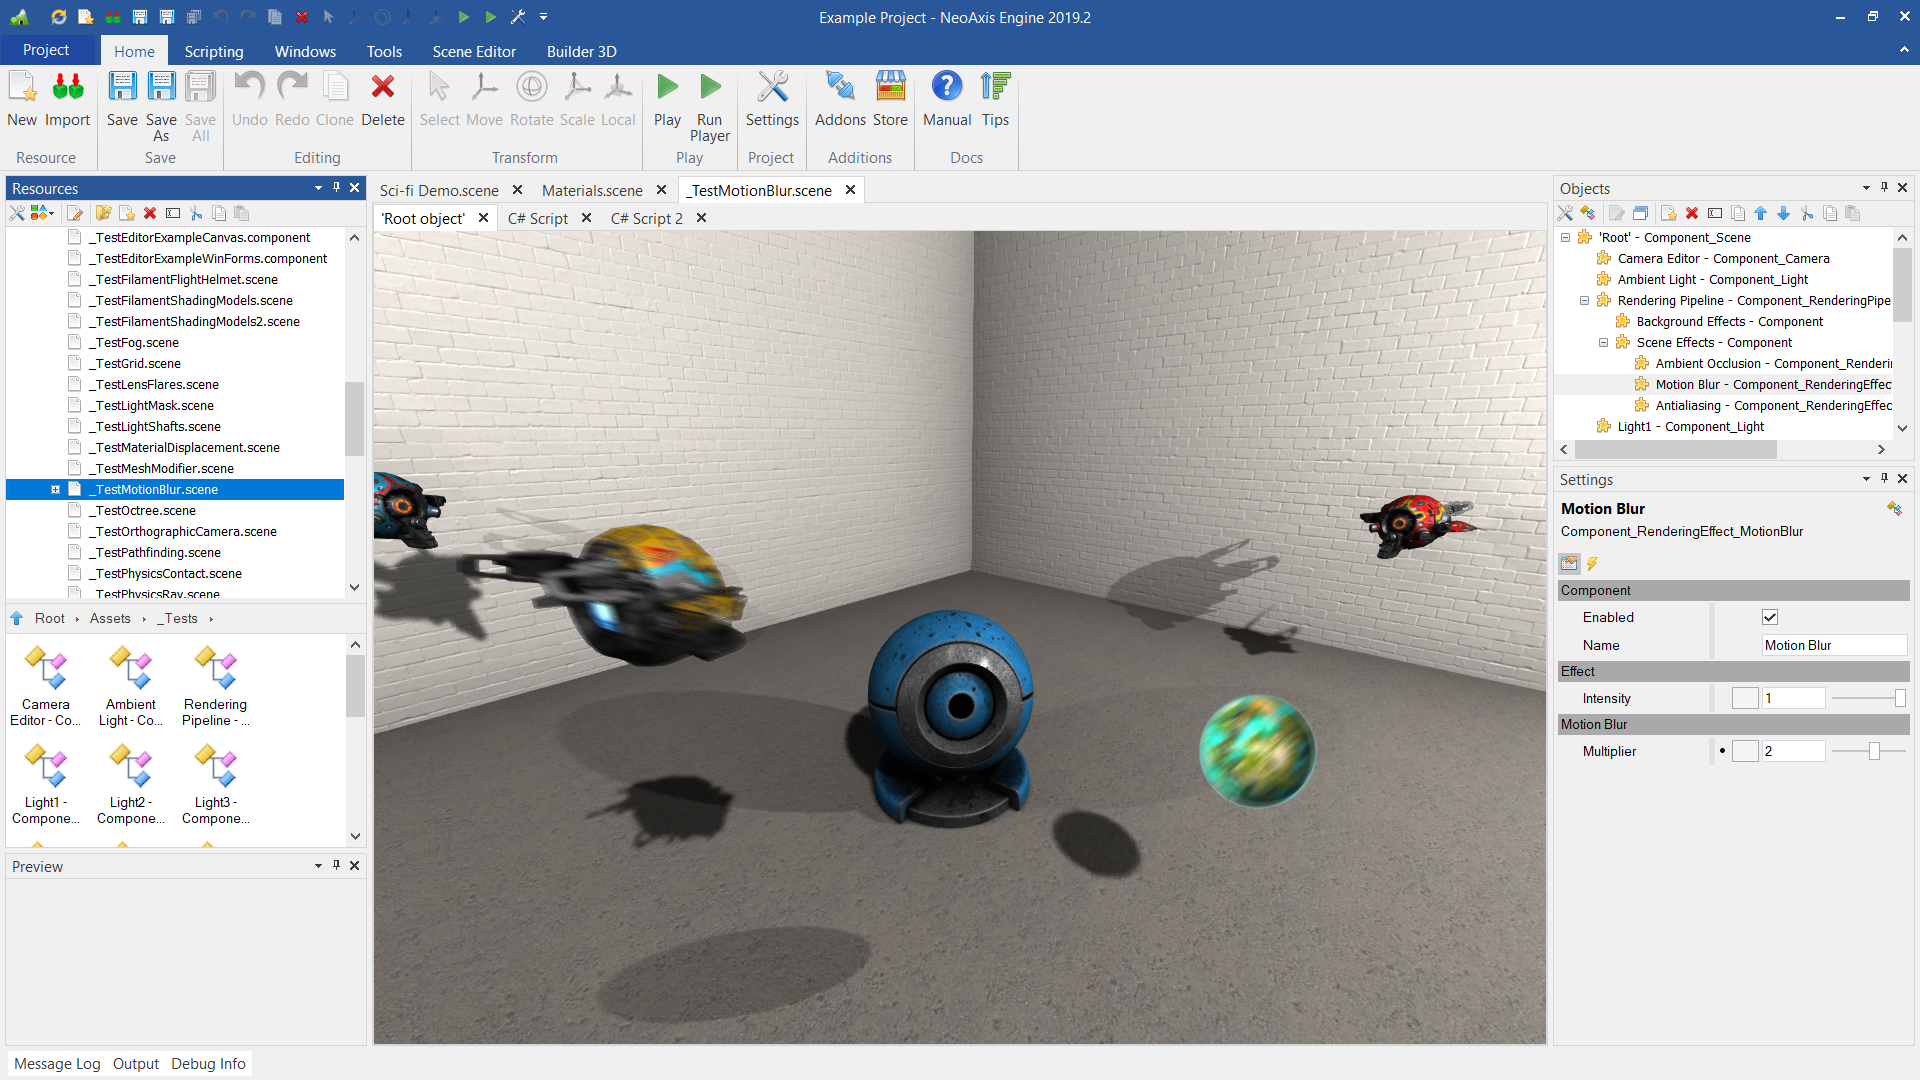Switch to the events lightning tab in Settings
Viewport: 1920px width, 1080px height.
(1593, 564)
